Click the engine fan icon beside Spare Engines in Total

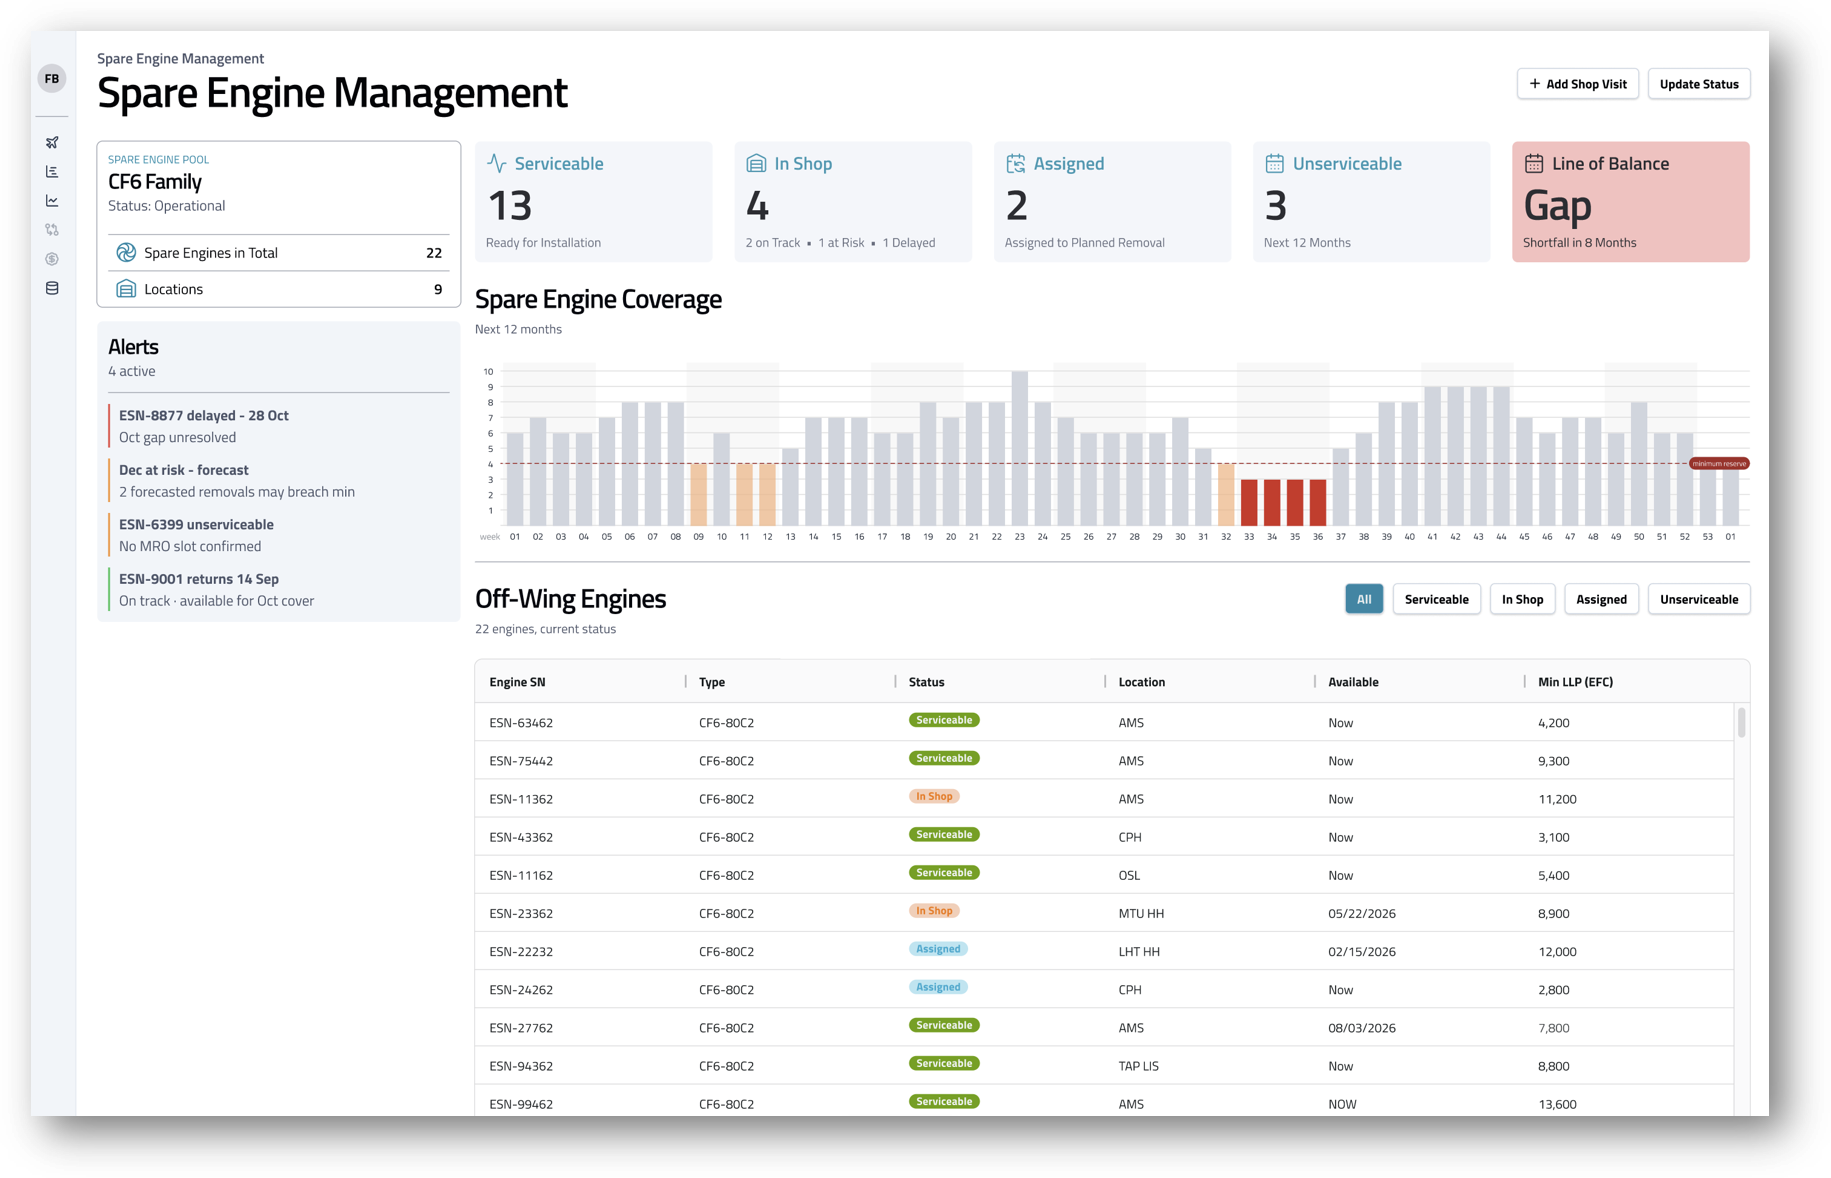[x=126, y=253]
